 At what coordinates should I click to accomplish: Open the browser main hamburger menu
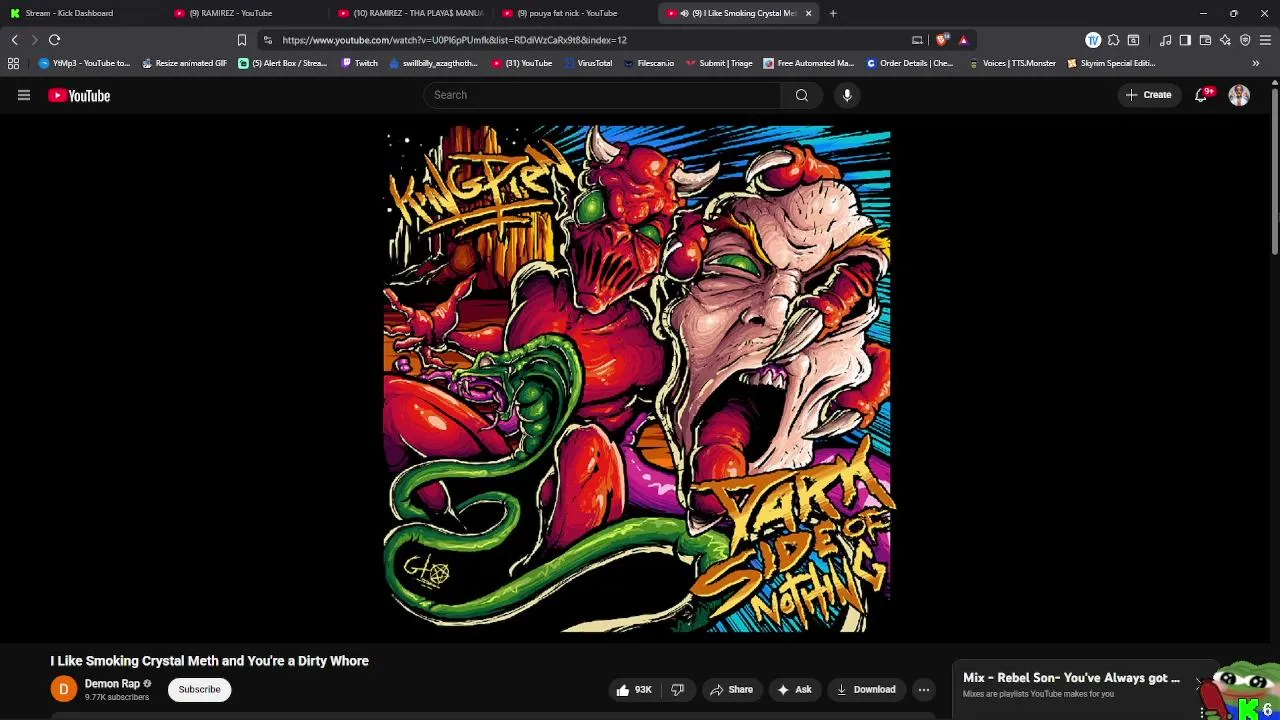coord(1265,40)
